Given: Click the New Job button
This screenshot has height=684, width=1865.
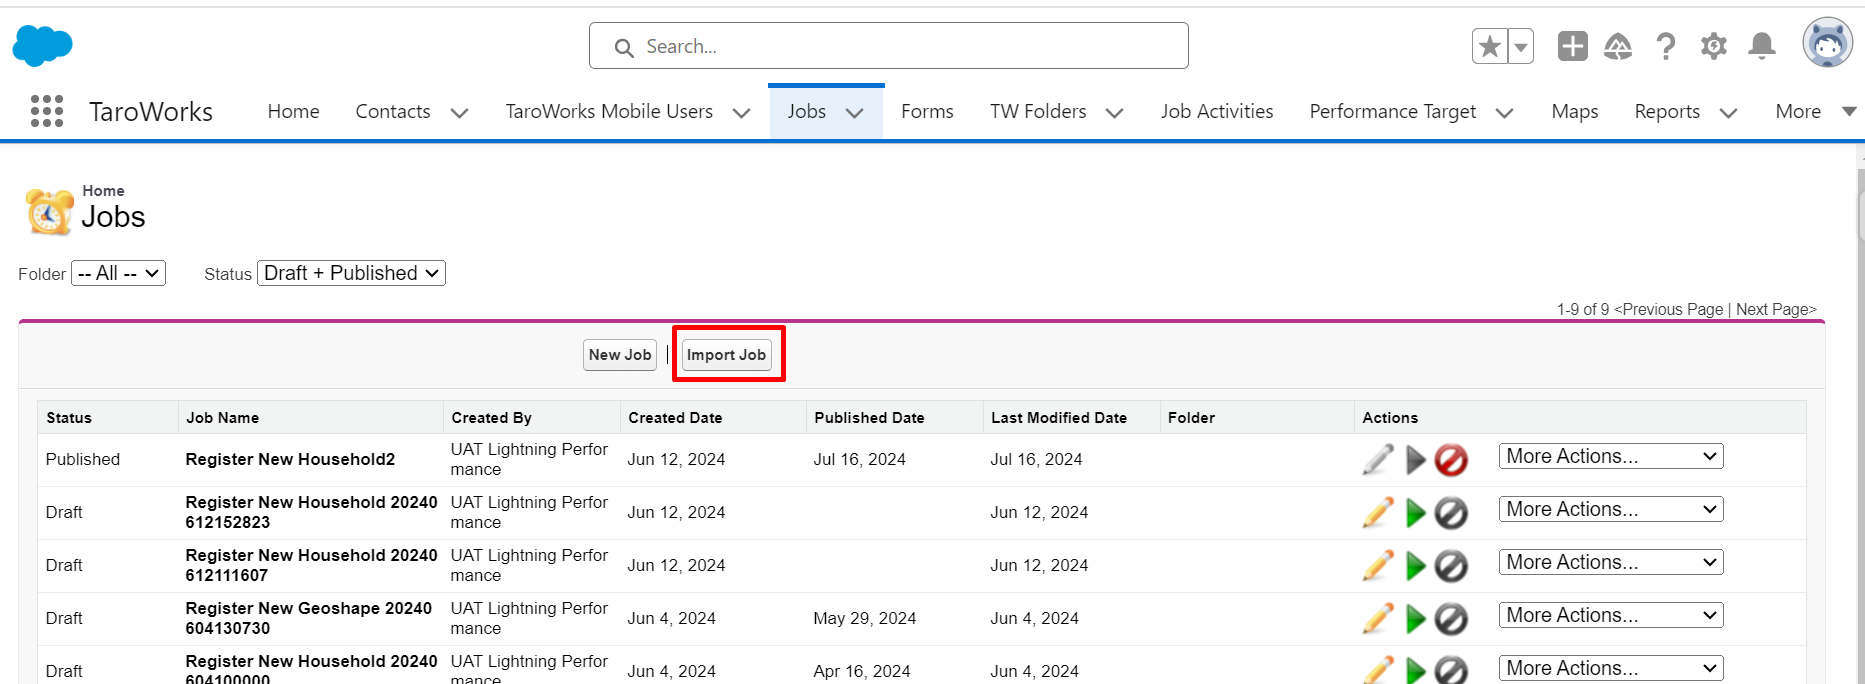Looking at the screenshot, I should point(619,355).
